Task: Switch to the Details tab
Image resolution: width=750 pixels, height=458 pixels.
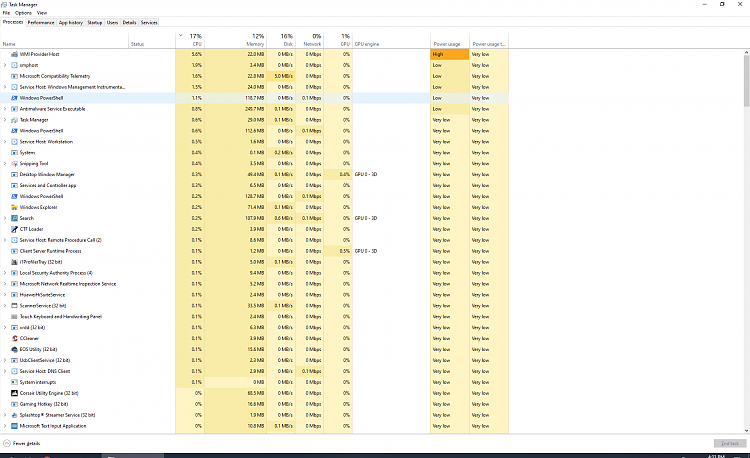Action: [129, 22]
